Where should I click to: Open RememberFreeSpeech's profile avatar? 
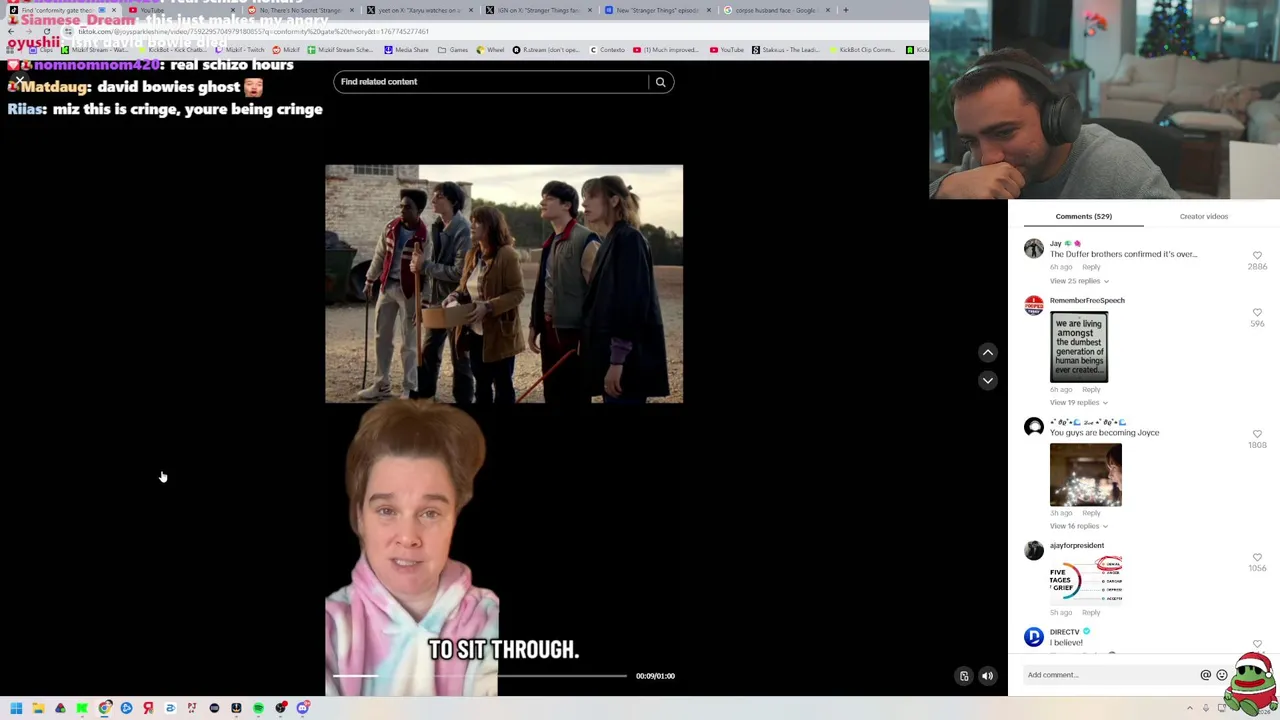click(1033, 305)
